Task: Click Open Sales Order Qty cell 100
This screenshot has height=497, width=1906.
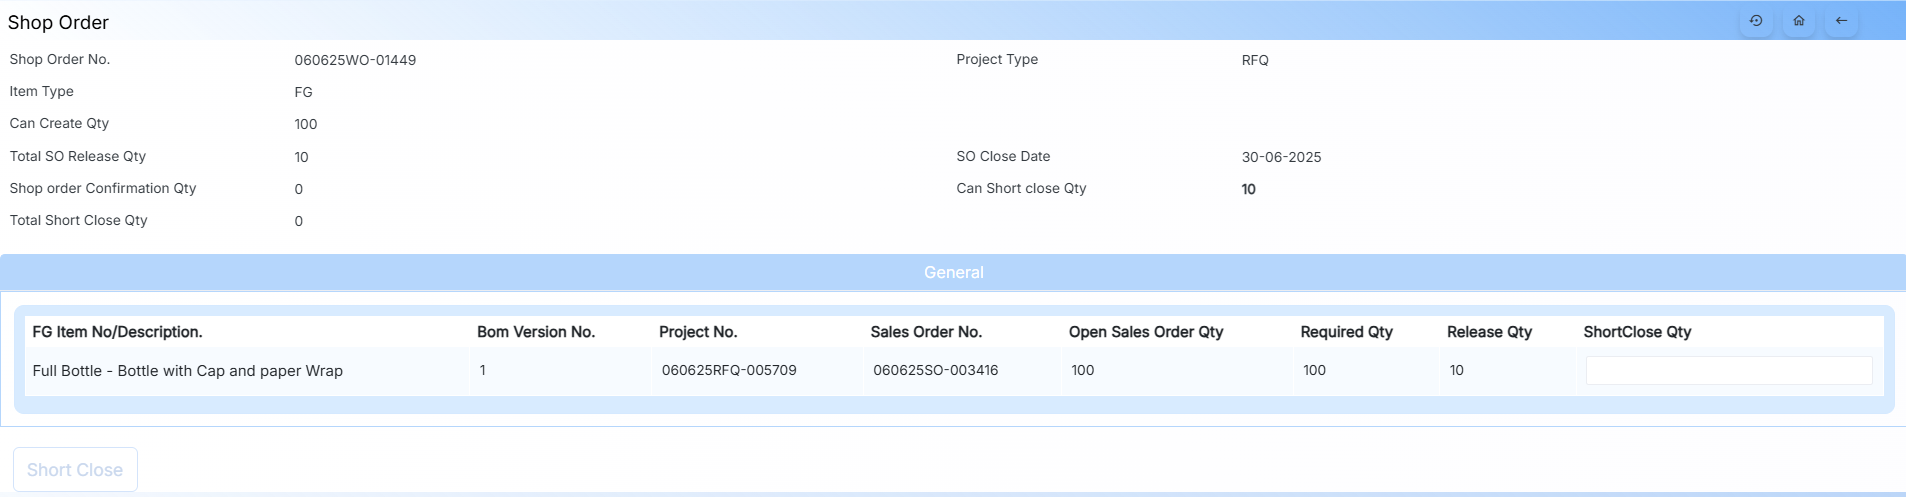Action: 1083,370
